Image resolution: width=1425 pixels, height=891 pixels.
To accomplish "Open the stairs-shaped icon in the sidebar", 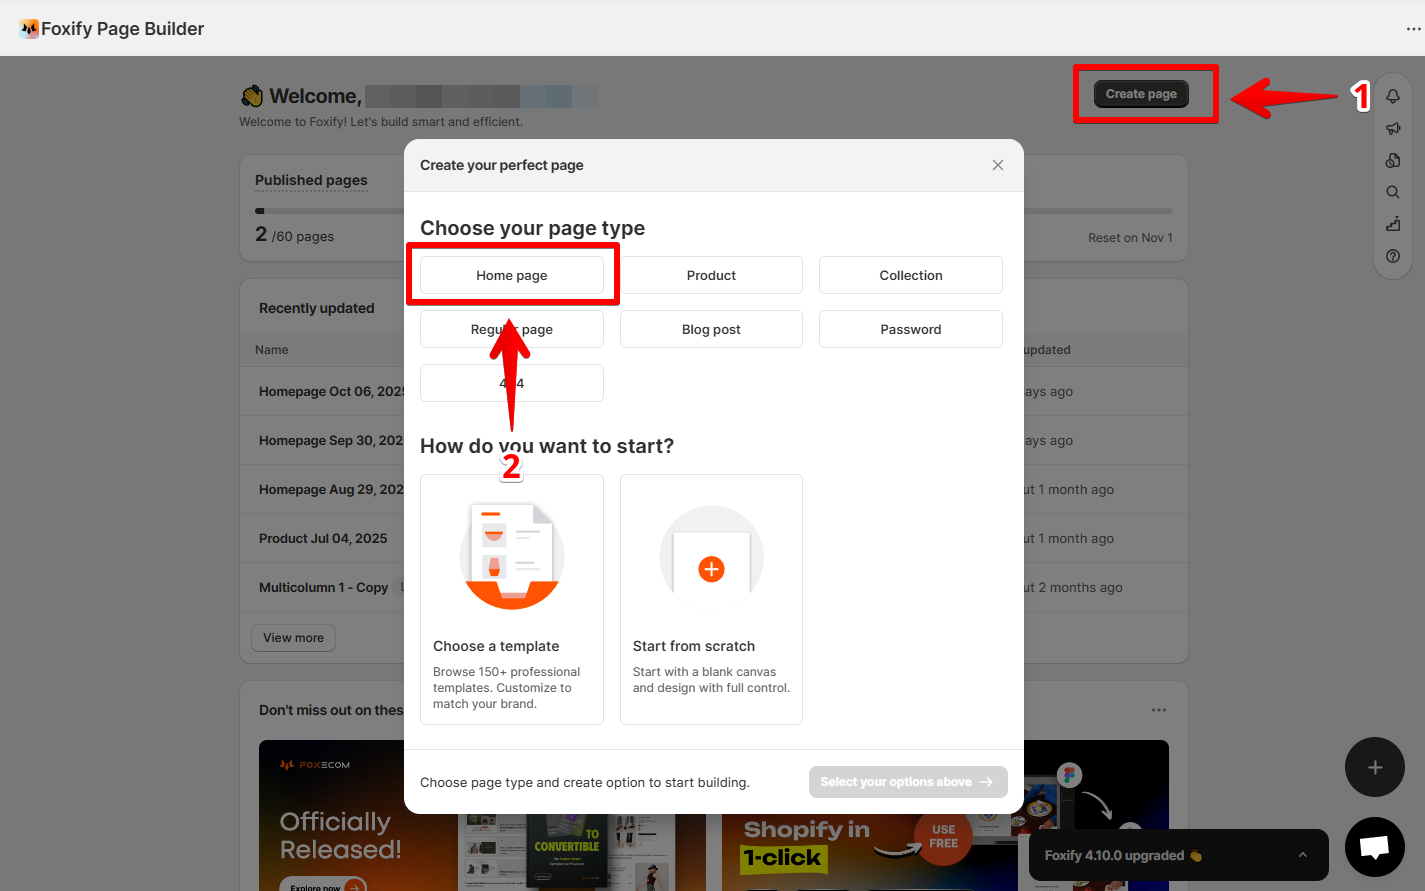I will click(x=1393, y=224).
